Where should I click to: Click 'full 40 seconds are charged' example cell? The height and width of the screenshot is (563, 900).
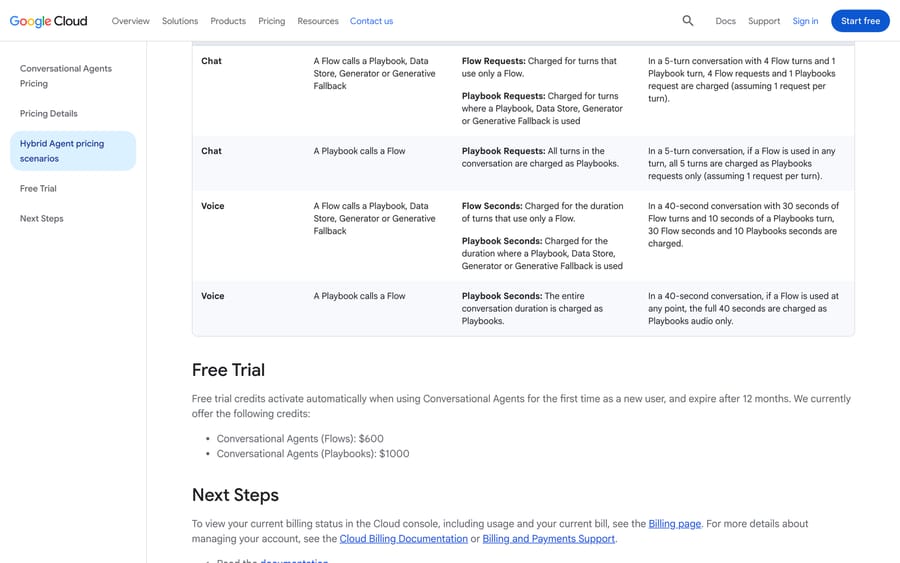[x=743, y=308]
